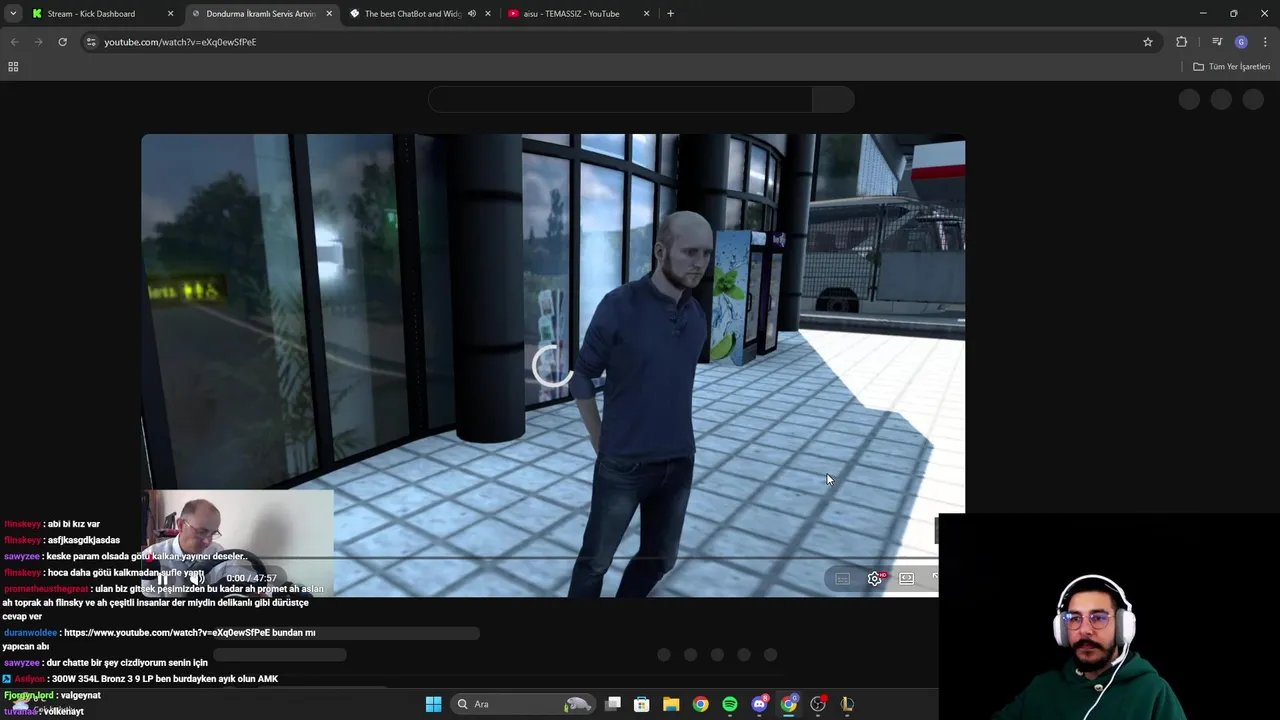Open the Chrome three-dot menu
The height and width of the screenshot is (720, 1280).
(1265, 42)
